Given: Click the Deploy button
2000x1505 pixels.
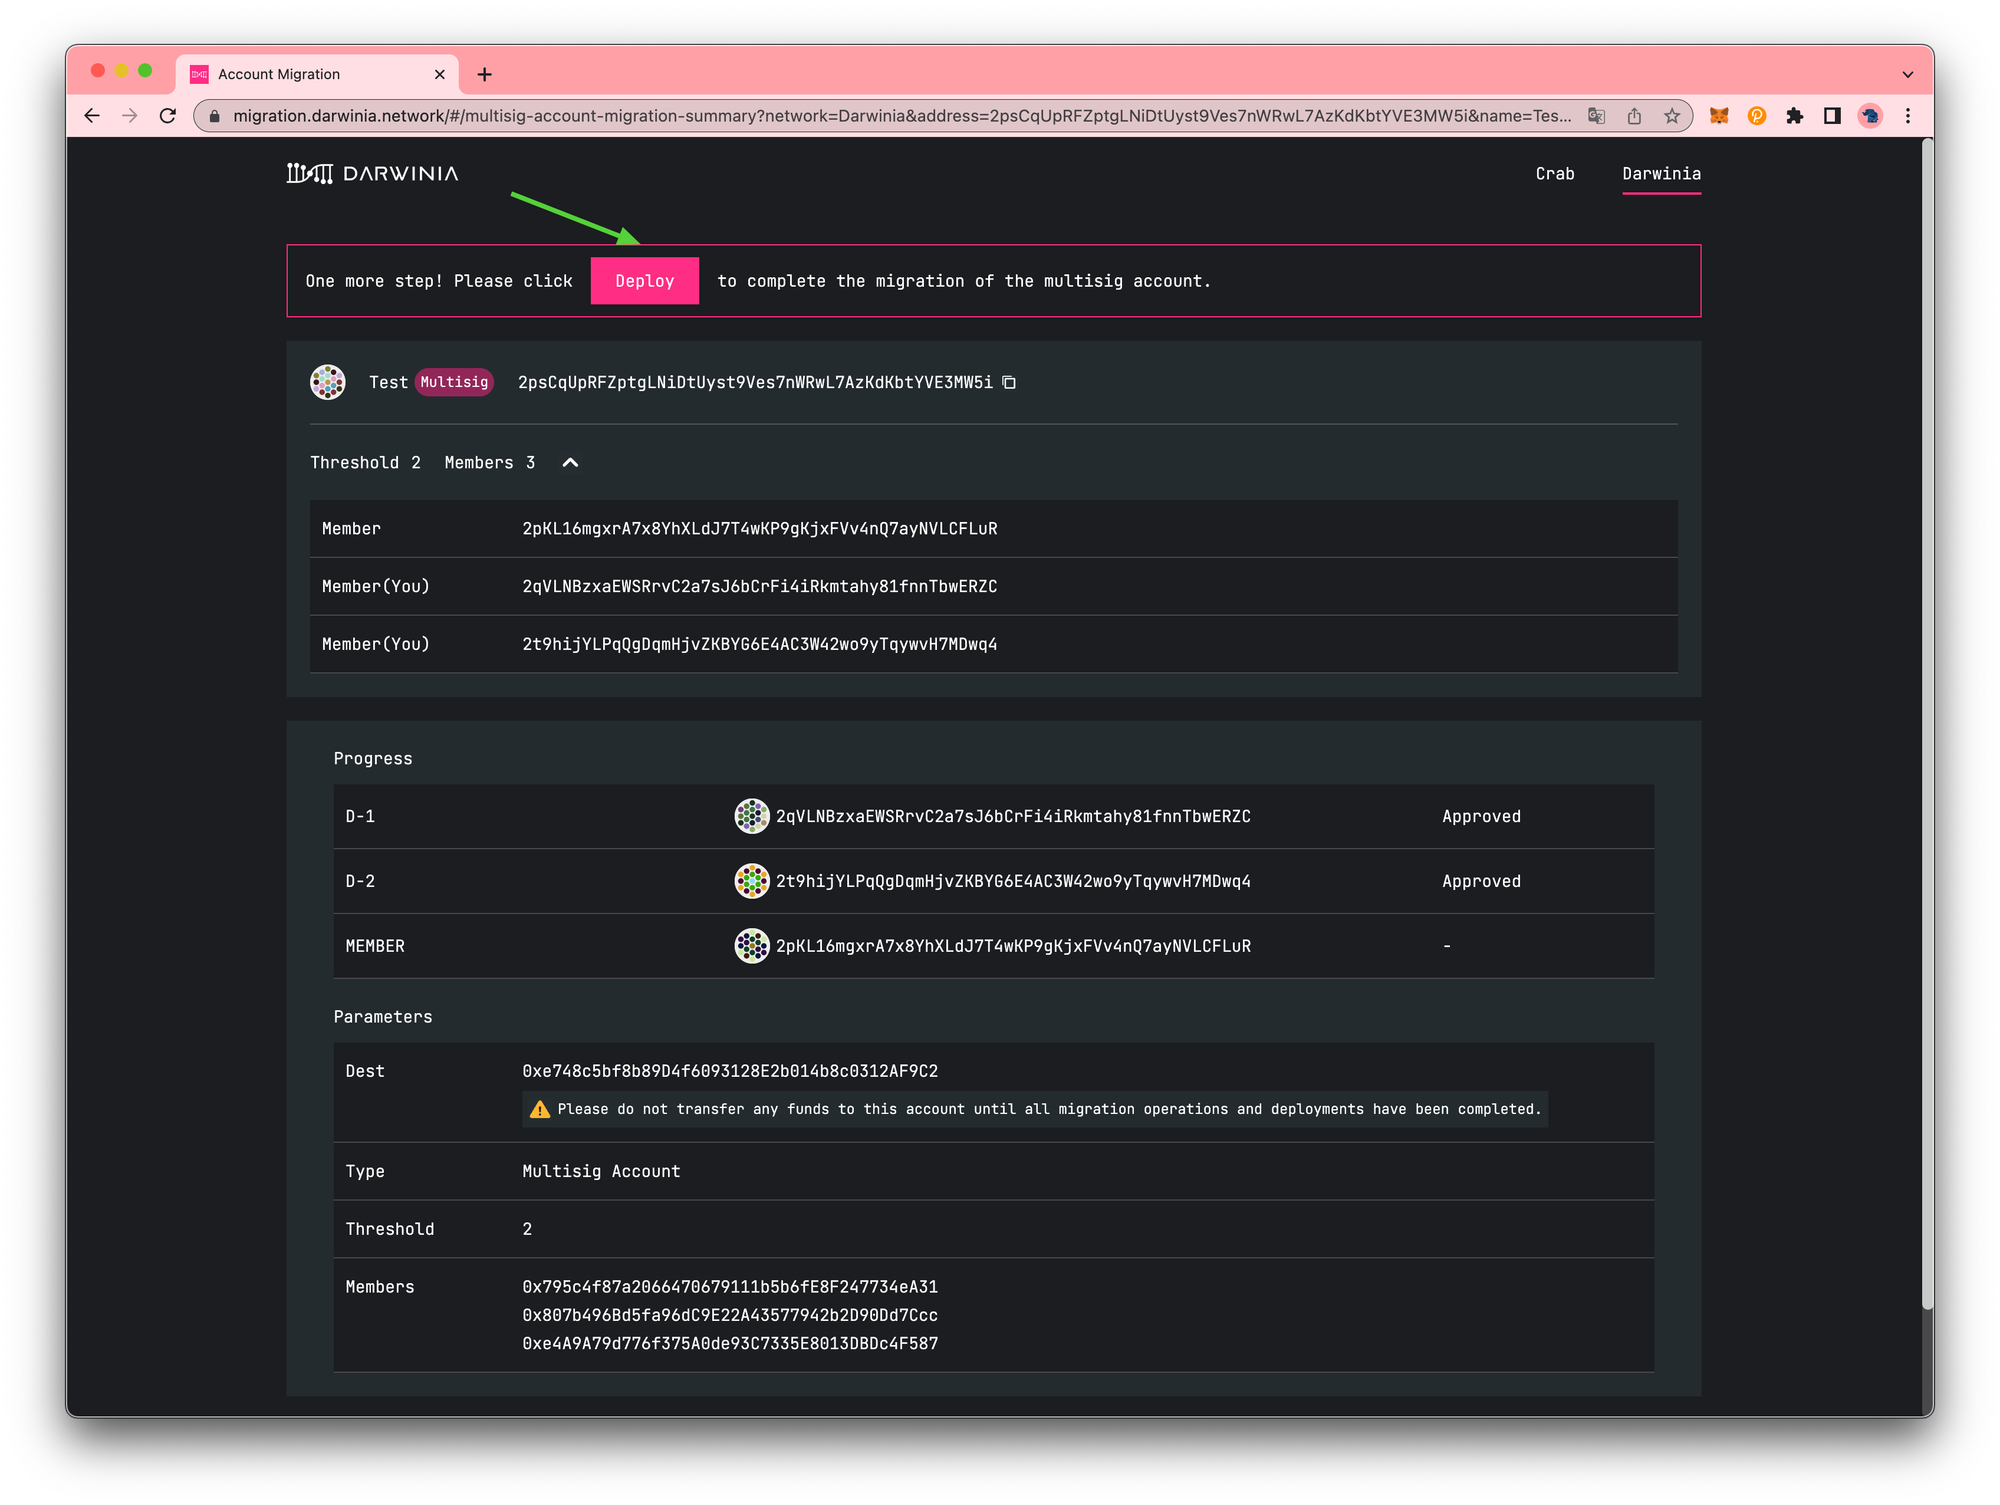Looking at the screenshot, I should 644,281.
